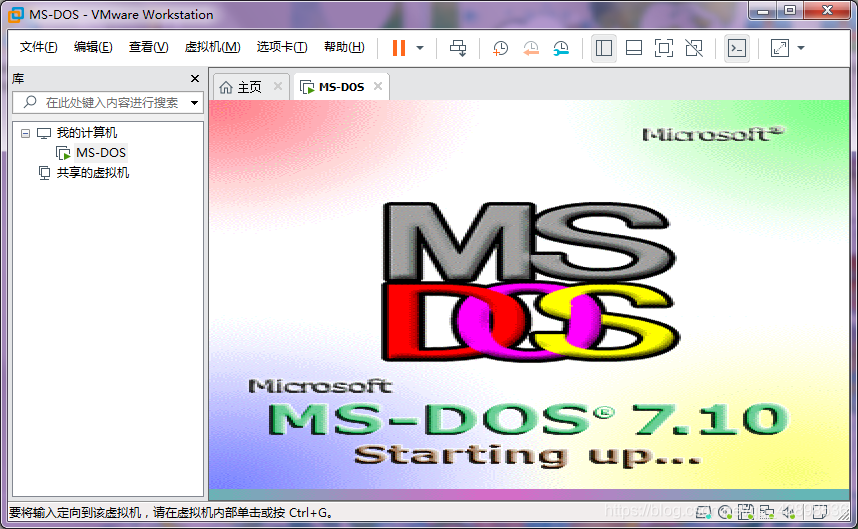Select 我的计算机 in the library tree
This screenshot has height=529, width=858.
pos(86,133)
